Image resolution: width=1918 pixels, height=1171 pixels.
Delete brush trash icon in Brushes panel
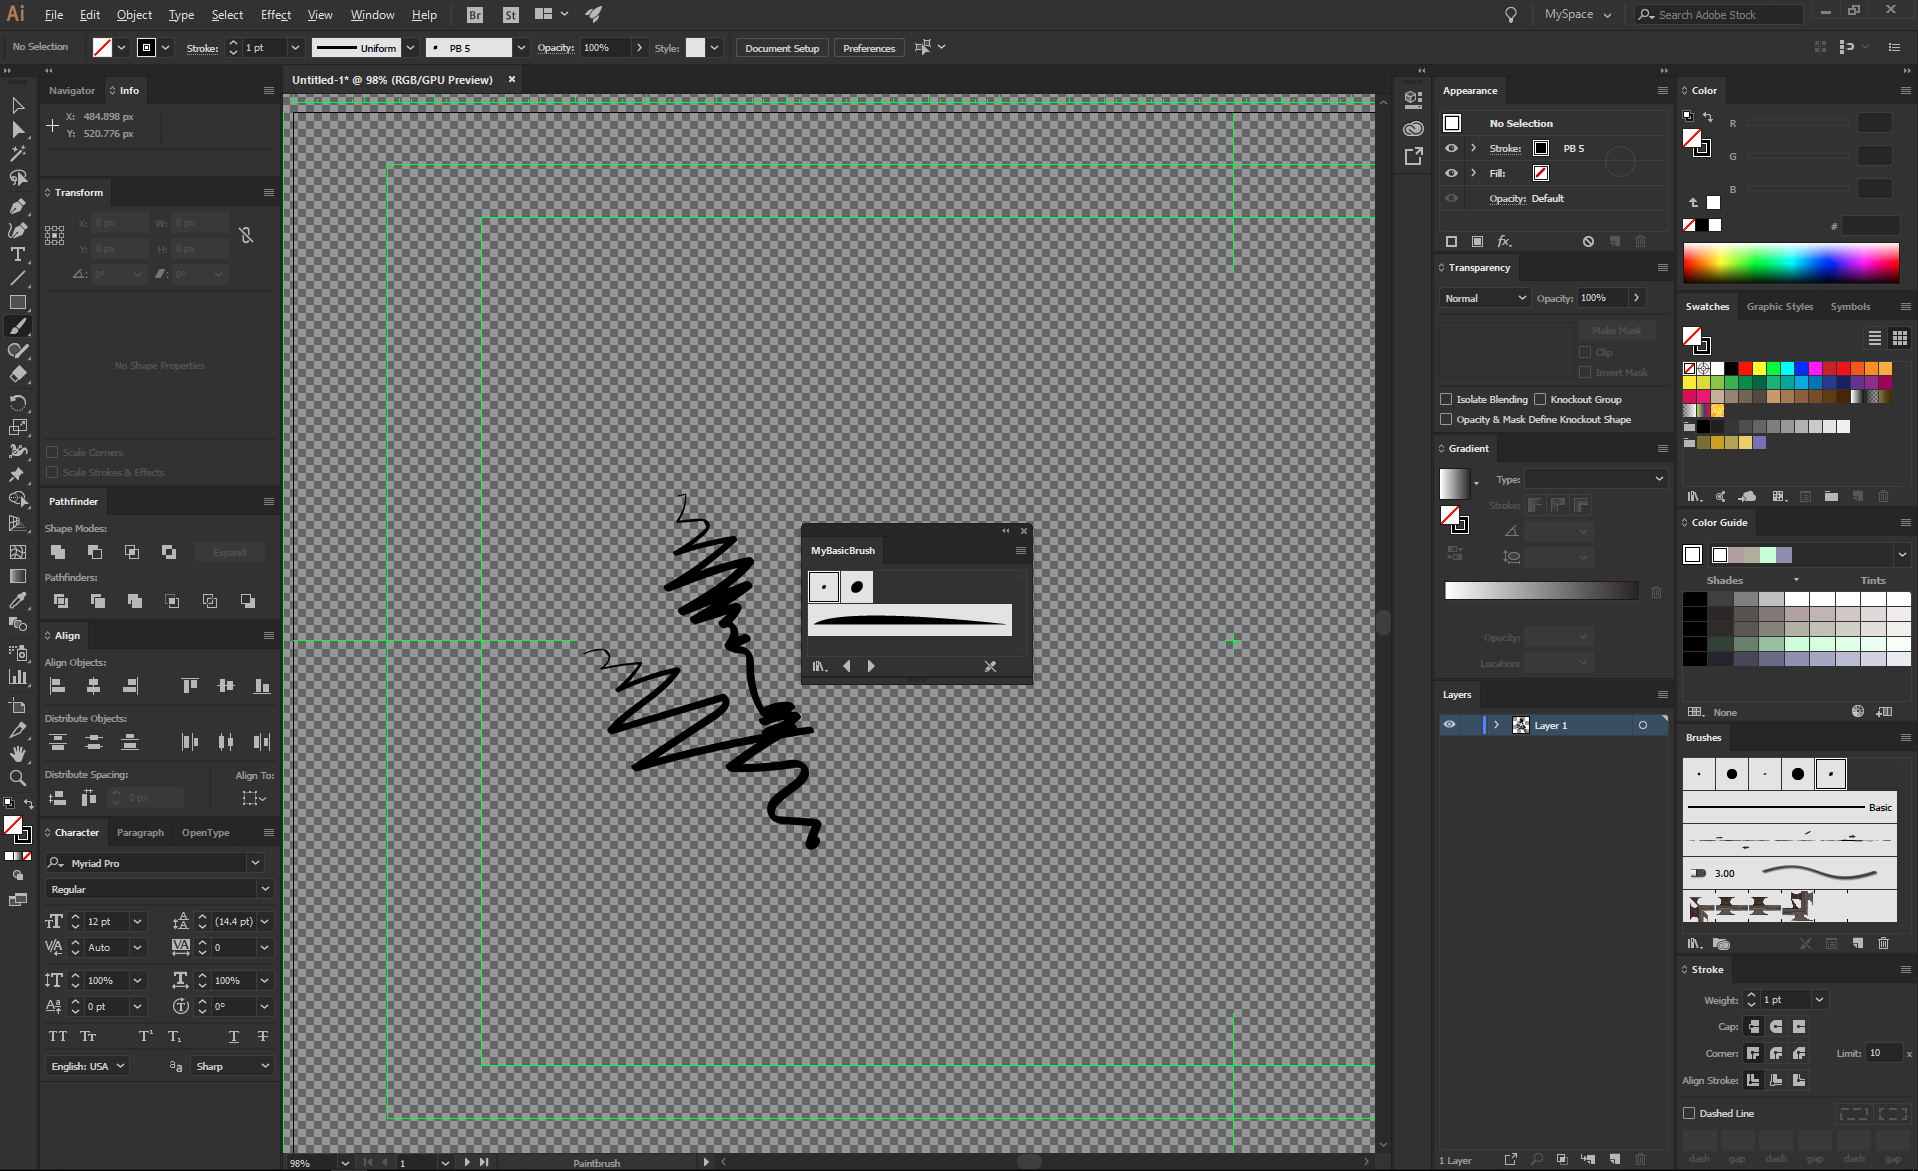(x=1883, y=943)
